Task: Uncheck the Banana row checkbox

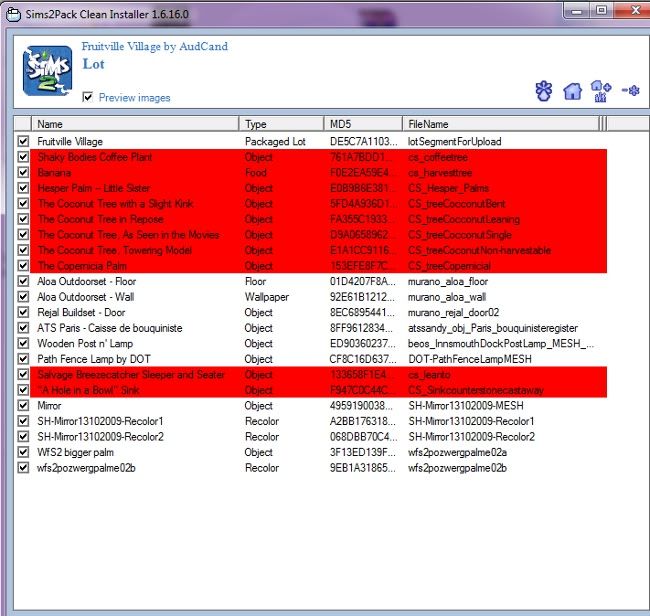Action: (23, 172)
